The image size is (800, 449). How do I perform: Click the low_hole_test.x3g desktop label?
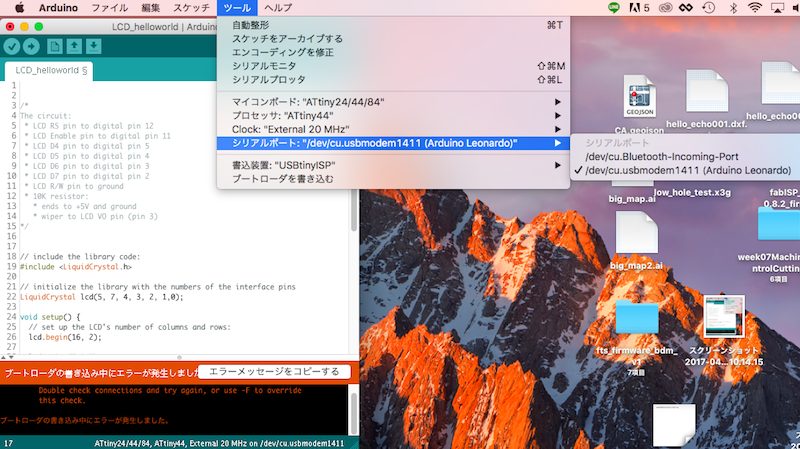(692, 192)
